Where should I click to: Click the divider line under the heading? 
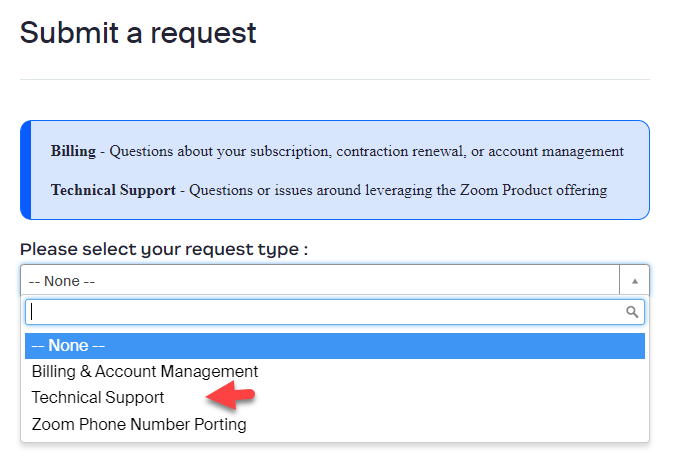tap(334, 79)
